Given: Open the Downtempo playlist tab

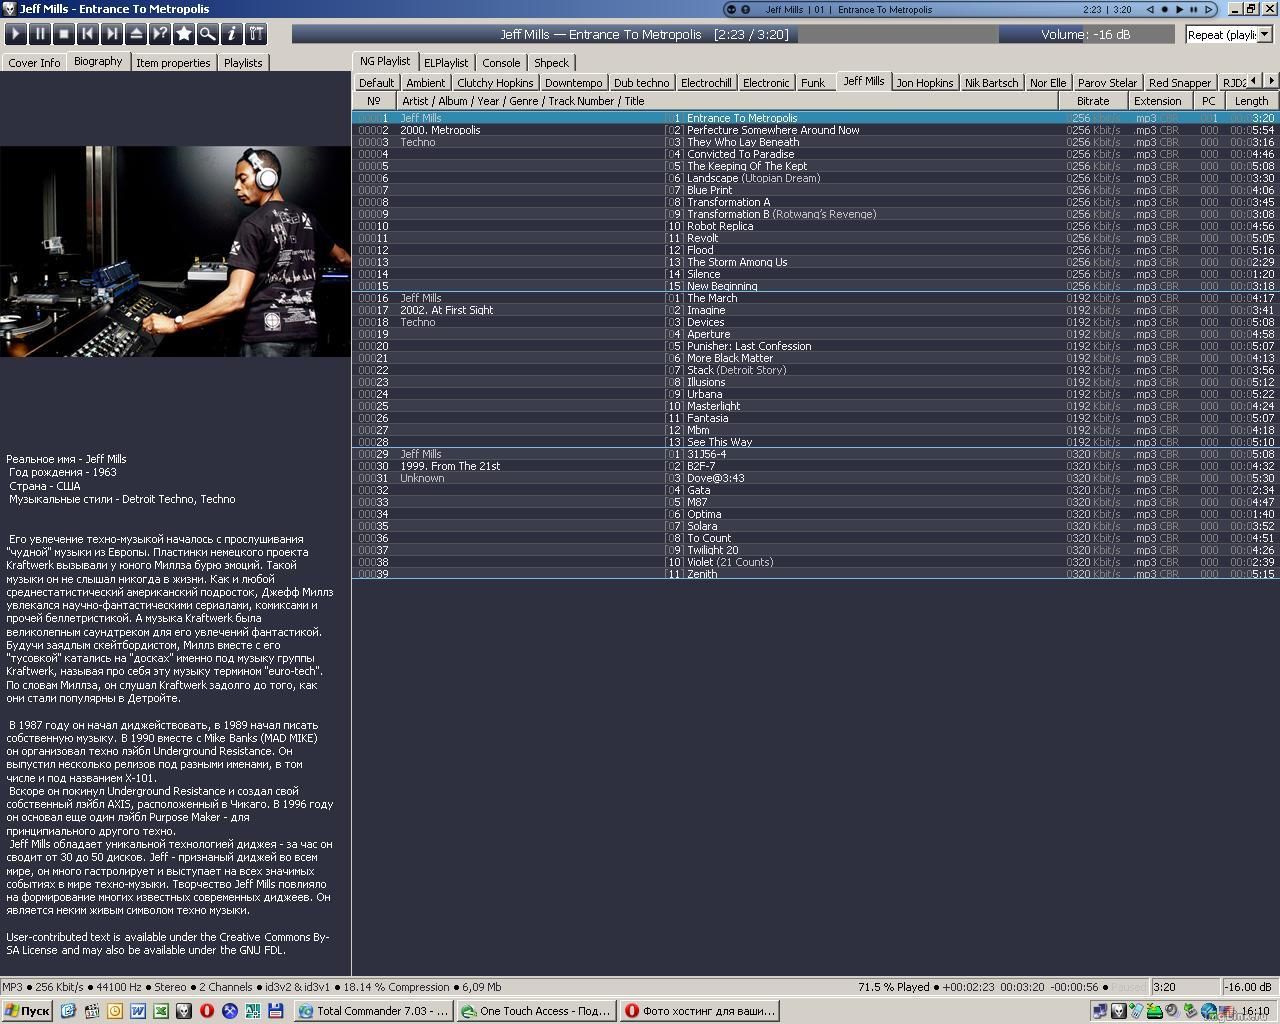Looking at the screenshot, I should pos(573,83).
